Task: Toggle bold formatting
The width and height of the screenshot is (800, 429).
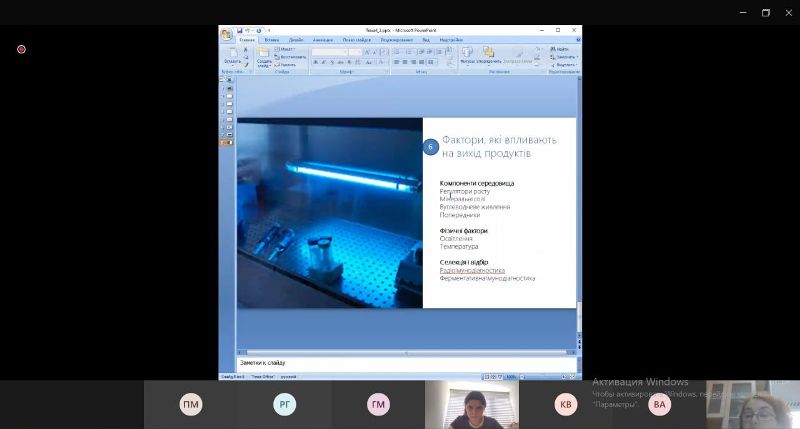Action: [315, 62]
